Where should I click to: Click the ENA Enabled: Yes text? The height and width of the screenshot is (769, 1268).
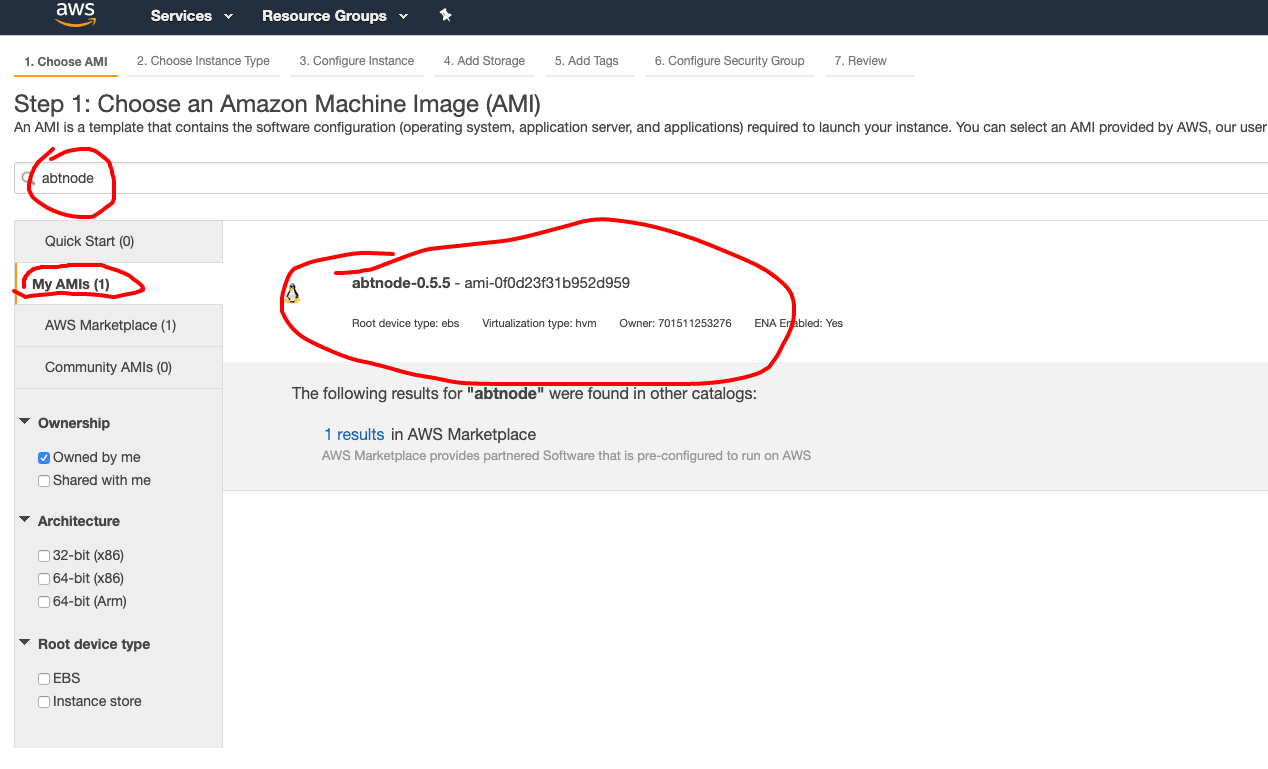click(799, 323)
